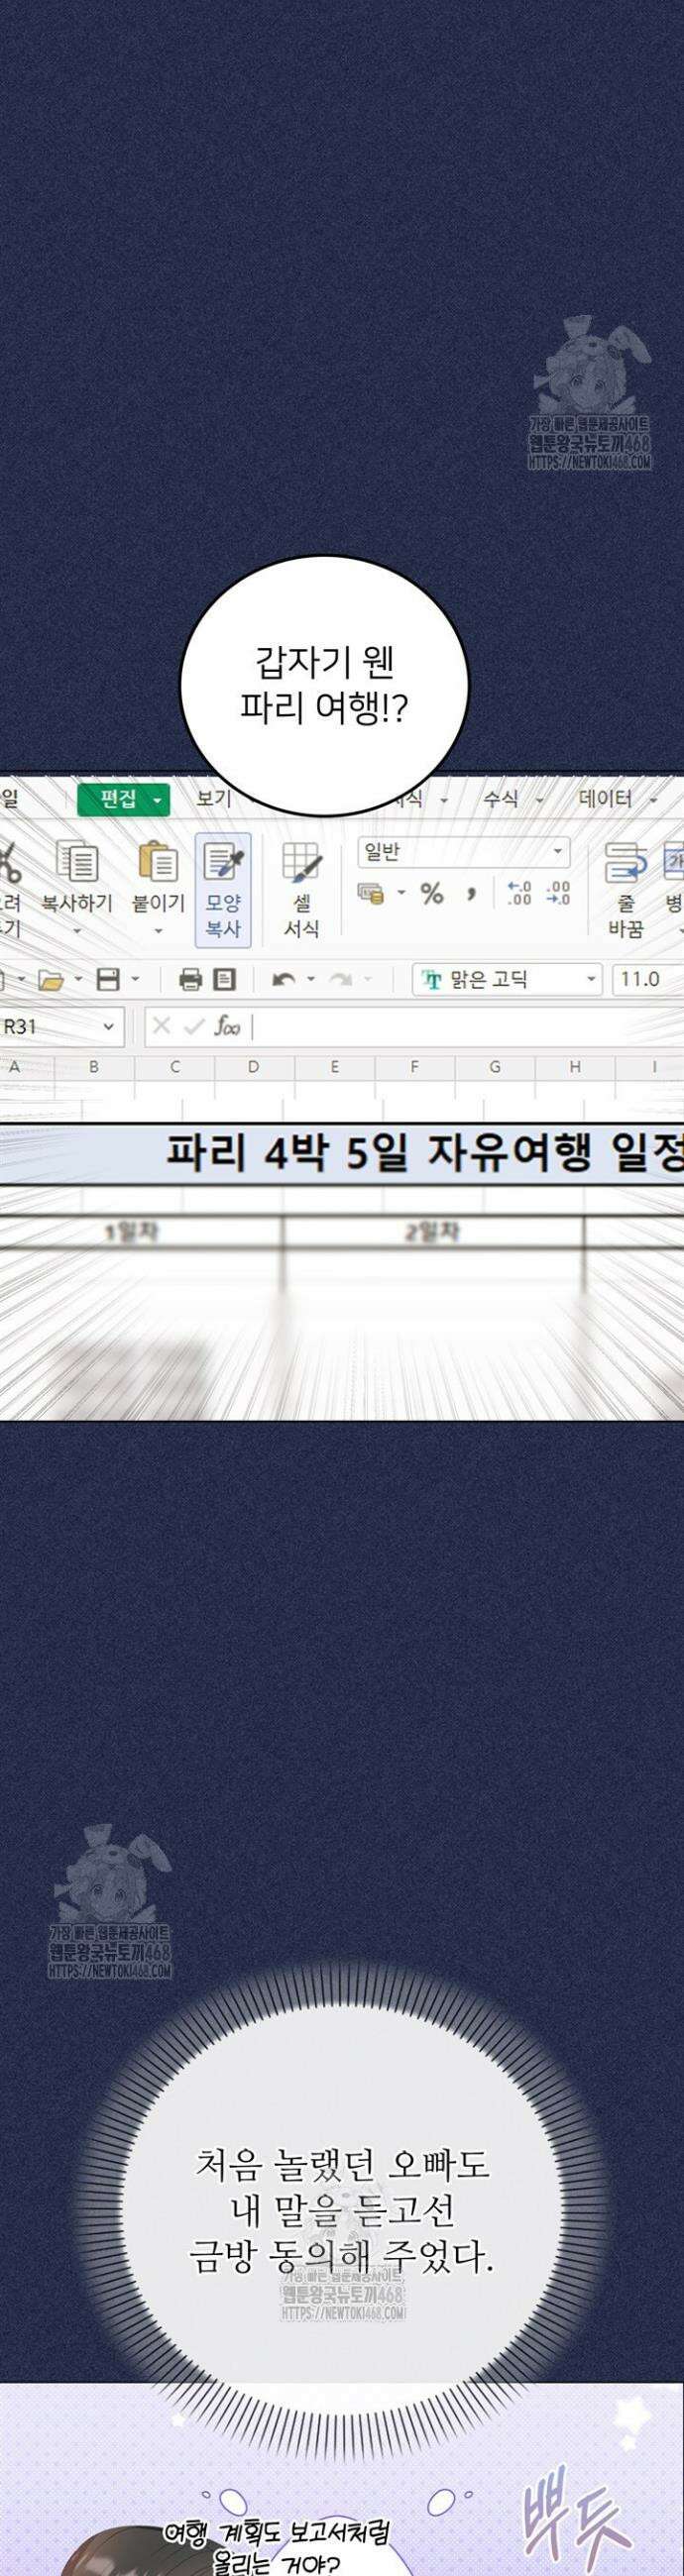Open the 일반 number format dropdown
Screen dimensions: 684x2576
click(464, 851)
